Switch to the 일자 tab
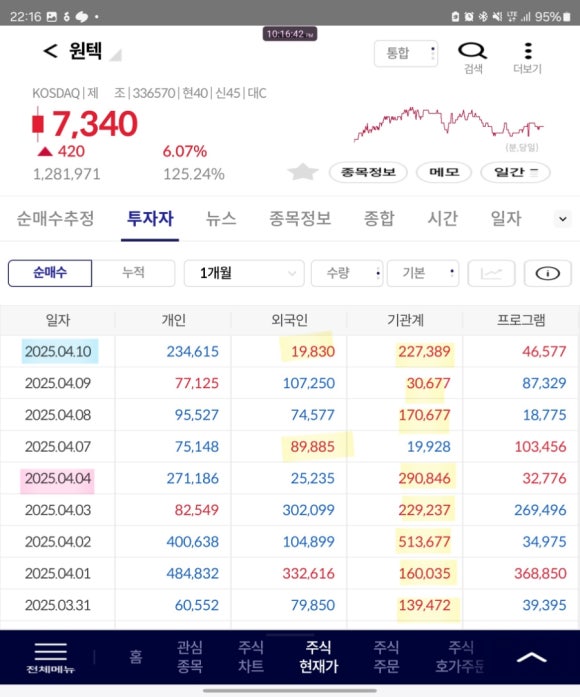 pyautogui.click(x=506, y=219)
